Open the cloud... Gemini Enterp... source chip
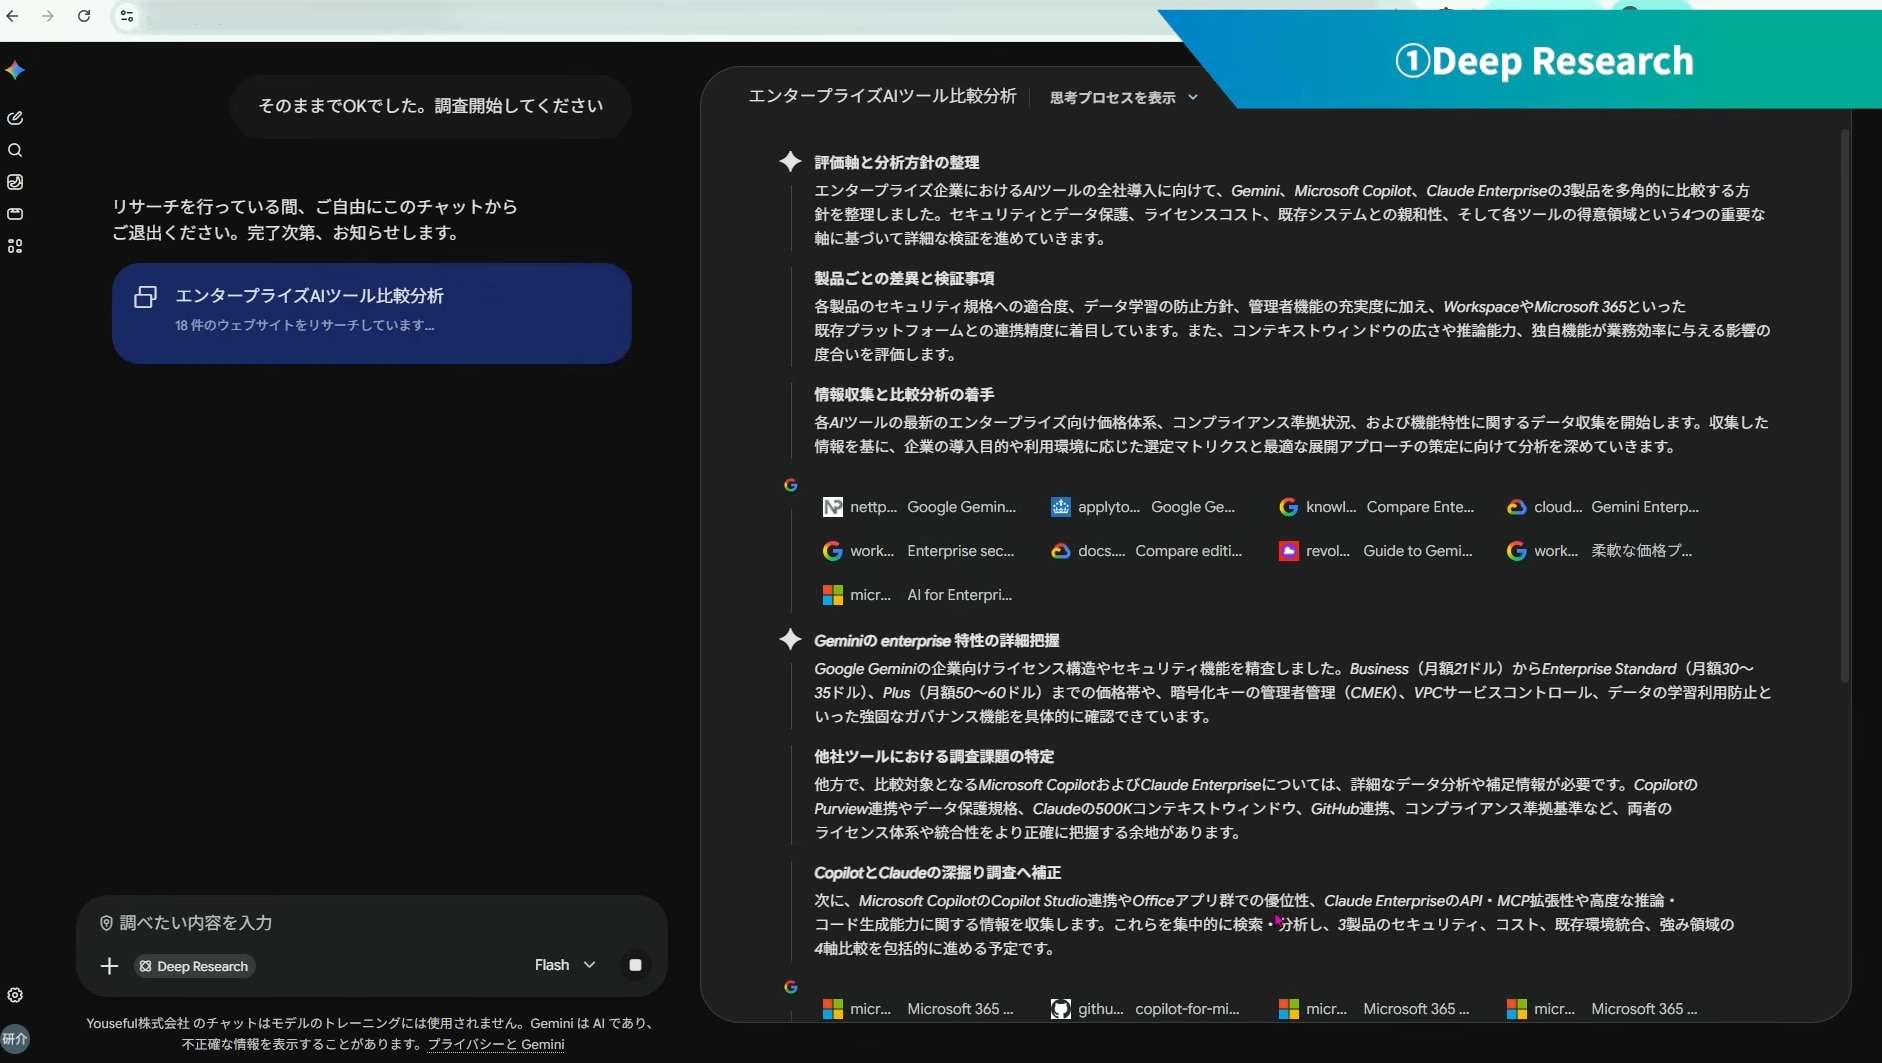Viewport: 1882px width, 1063px height. click(x=1603, y=507)
